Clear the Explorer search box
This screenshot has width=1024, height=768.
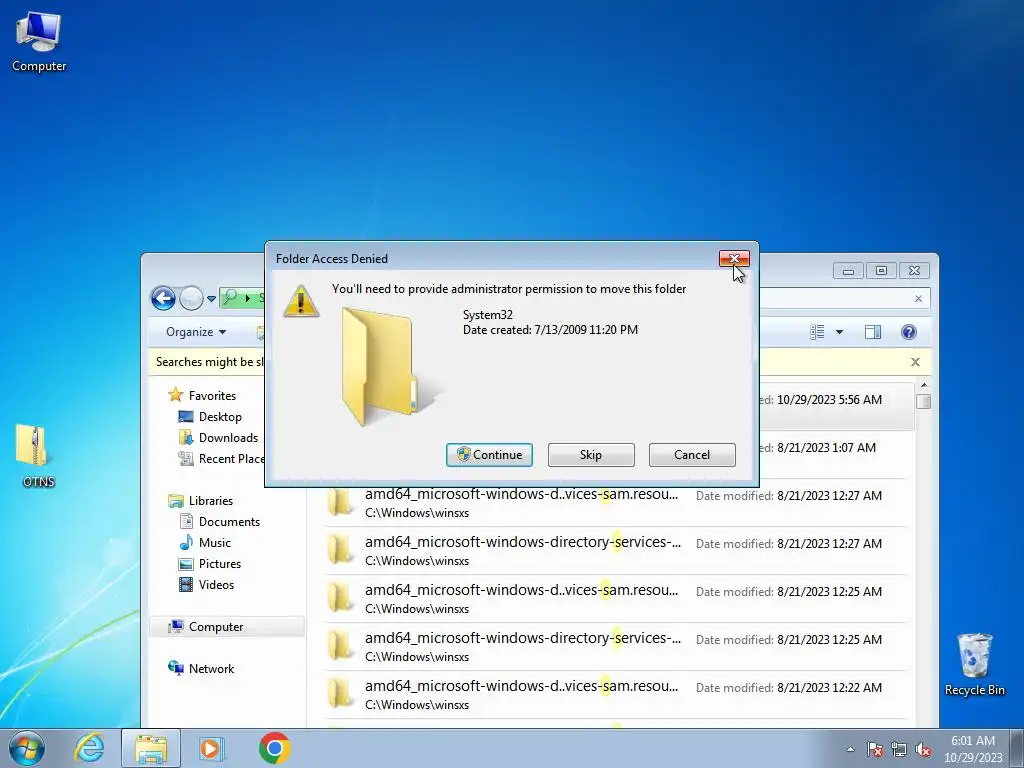[x=918, y=298]
